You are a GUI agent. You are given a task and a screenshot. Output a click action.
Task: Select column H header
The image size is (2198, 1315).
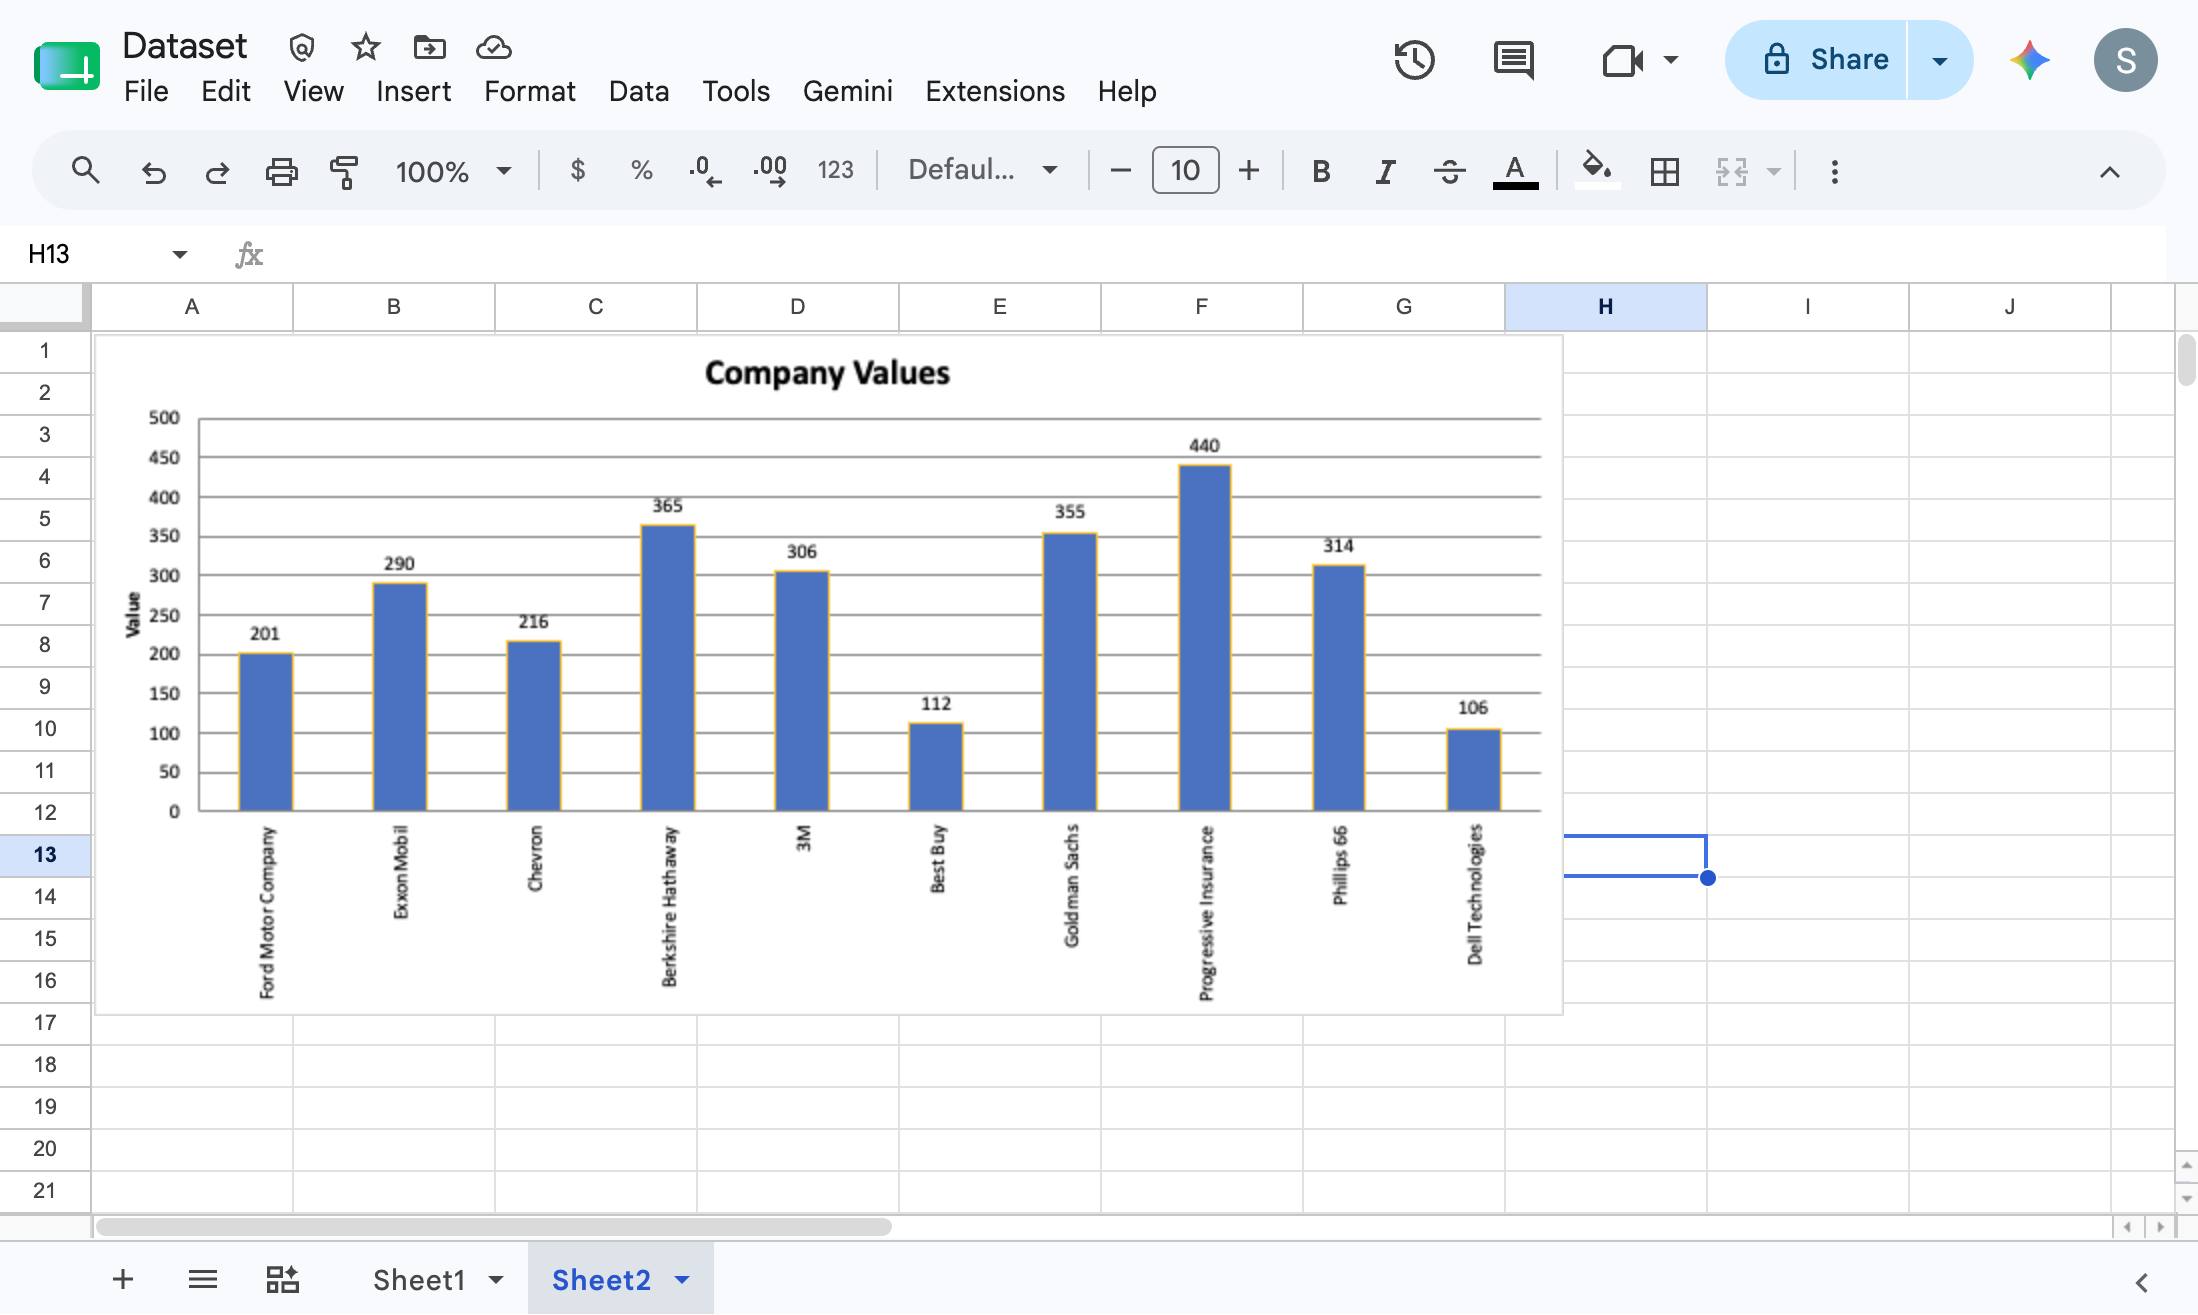click(x=1605, y=307)
